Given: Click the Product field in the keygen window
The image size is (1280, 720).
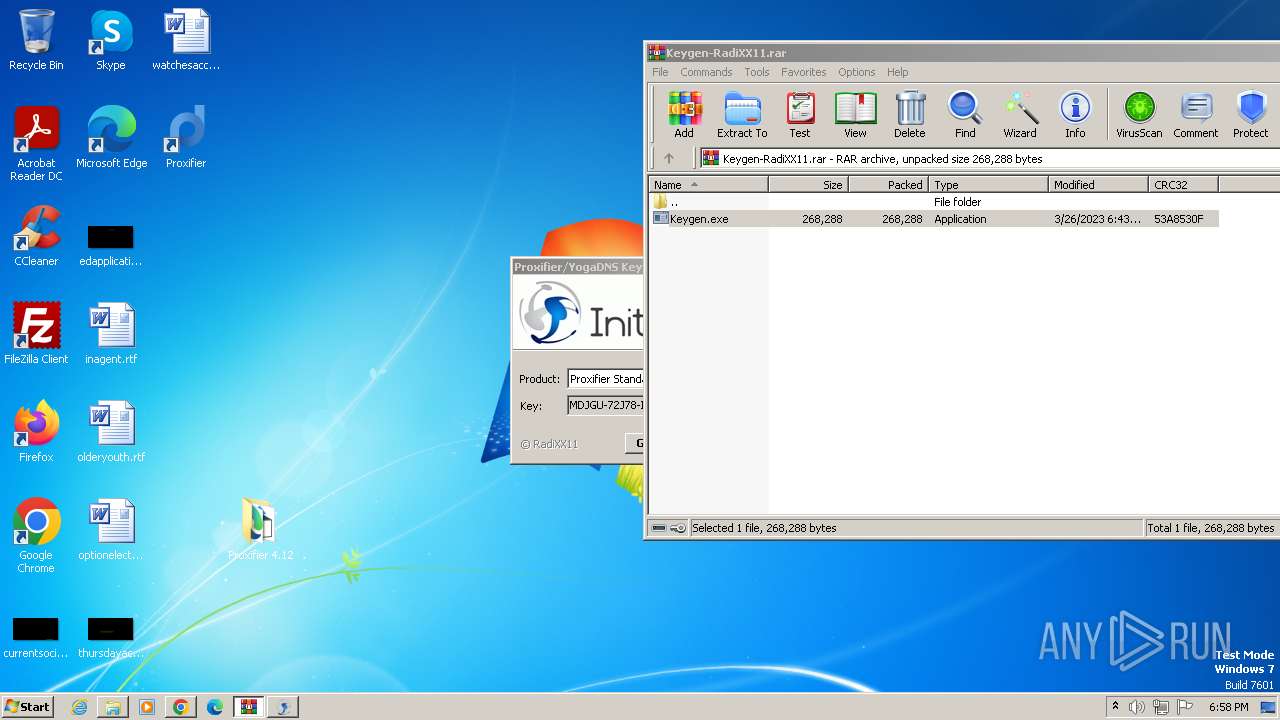Looking at the screenshot, I should (x=605, y=379).
